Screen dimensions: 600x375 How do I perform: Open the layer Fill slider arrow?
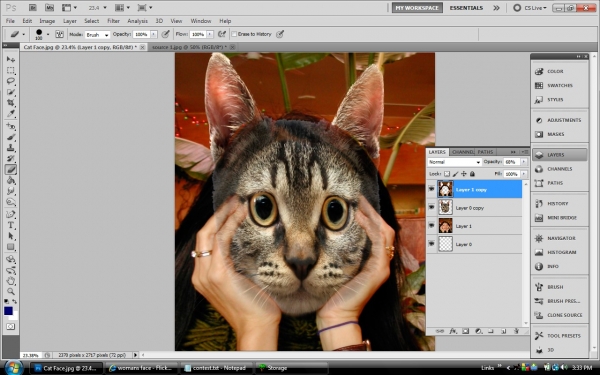(524, 174)
